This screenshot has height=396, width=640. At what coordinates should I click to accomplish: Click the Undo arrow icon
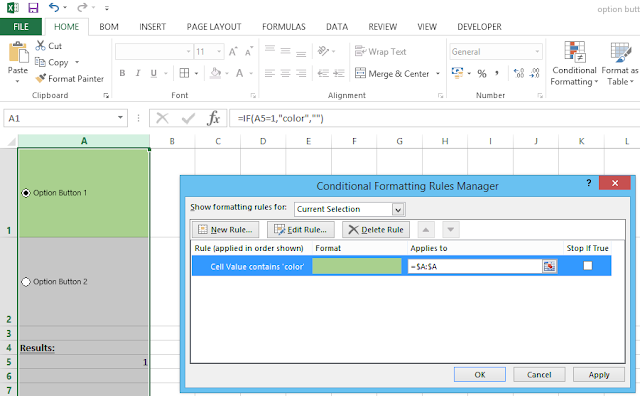click(x=53, y=7)
